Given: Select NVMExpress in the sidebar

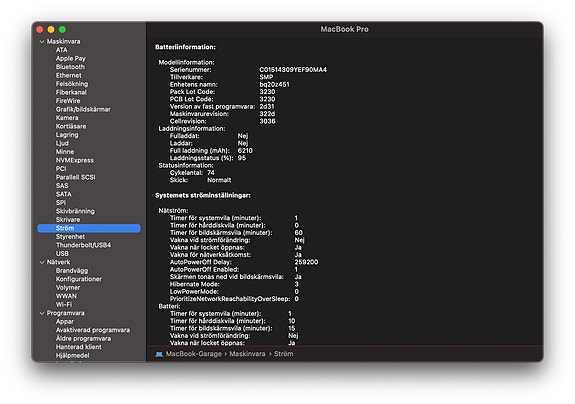Looking at the screenshot, I should tap(74, 160).
